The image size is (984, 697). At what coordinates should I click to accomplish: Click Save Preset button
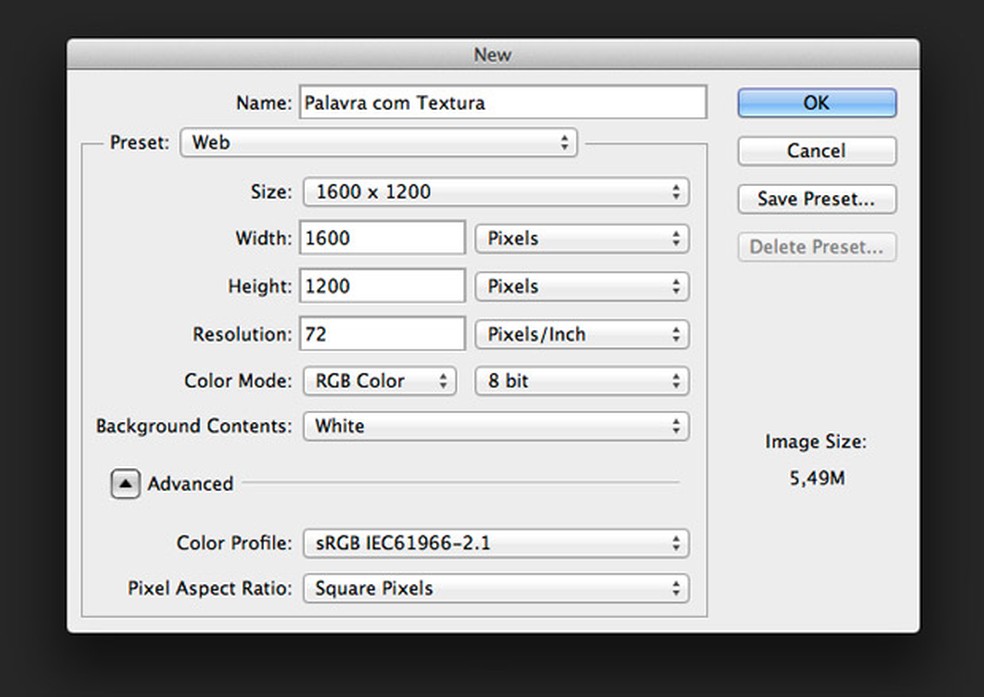(x=816, y=199)
